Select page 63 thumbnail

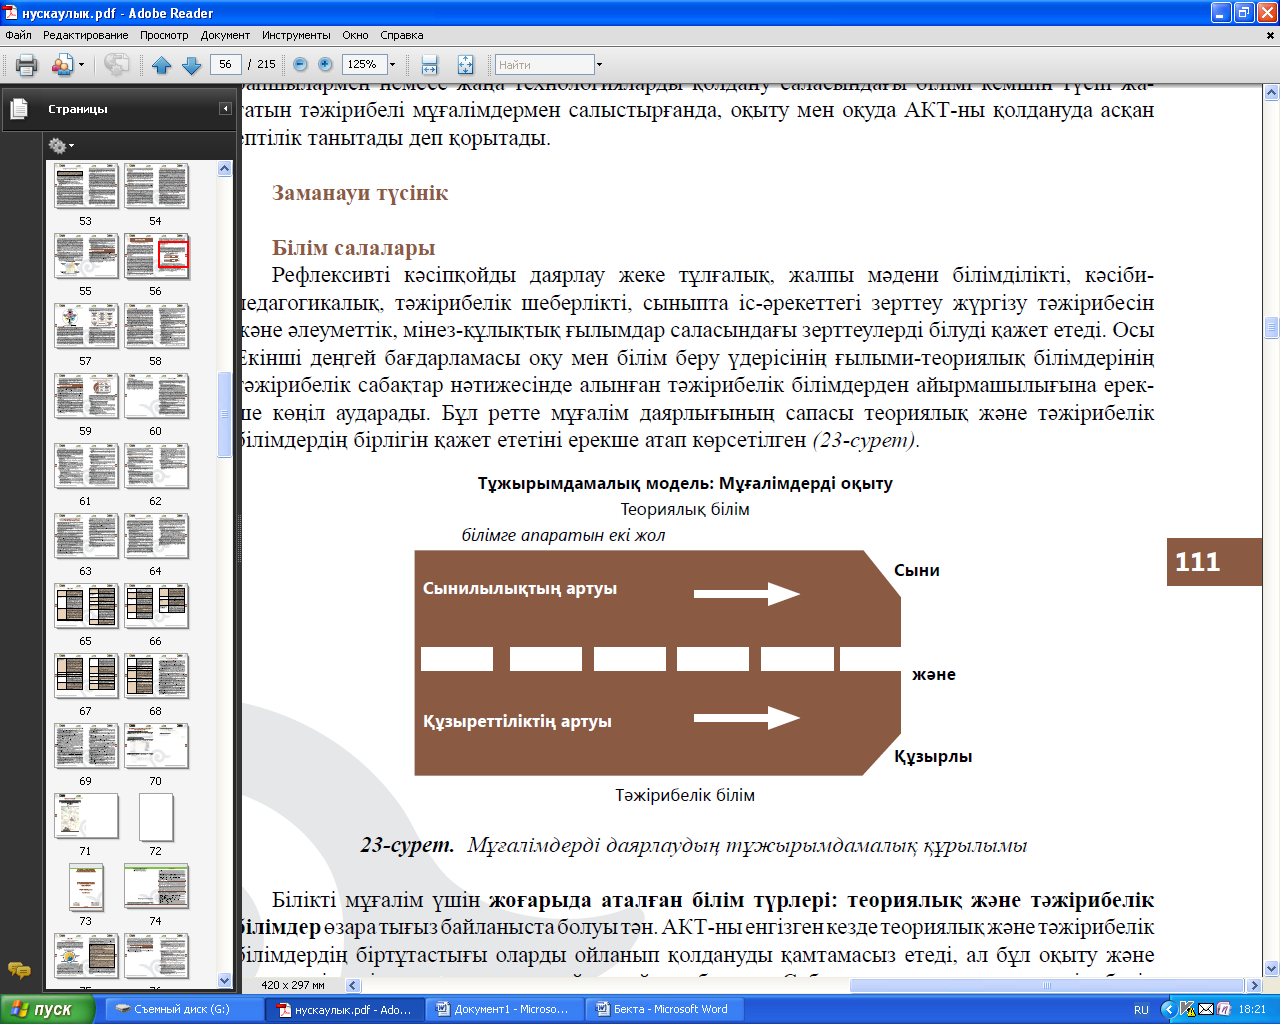pos(85,536)
